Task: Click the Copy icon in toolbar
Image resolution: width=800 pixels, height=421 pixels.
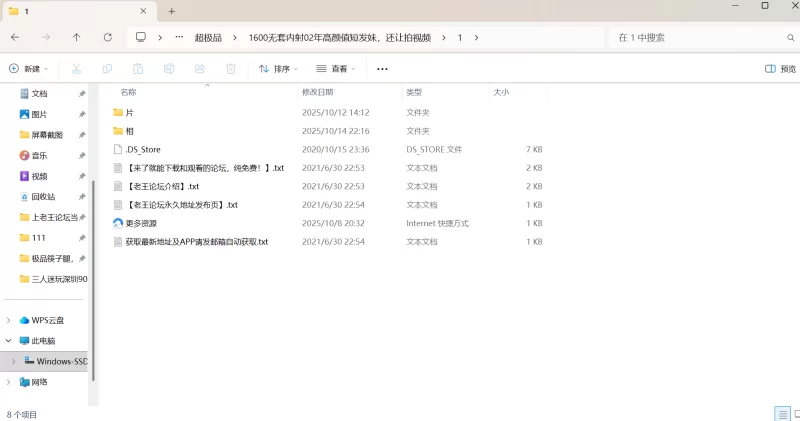Action: click(107, 69)
